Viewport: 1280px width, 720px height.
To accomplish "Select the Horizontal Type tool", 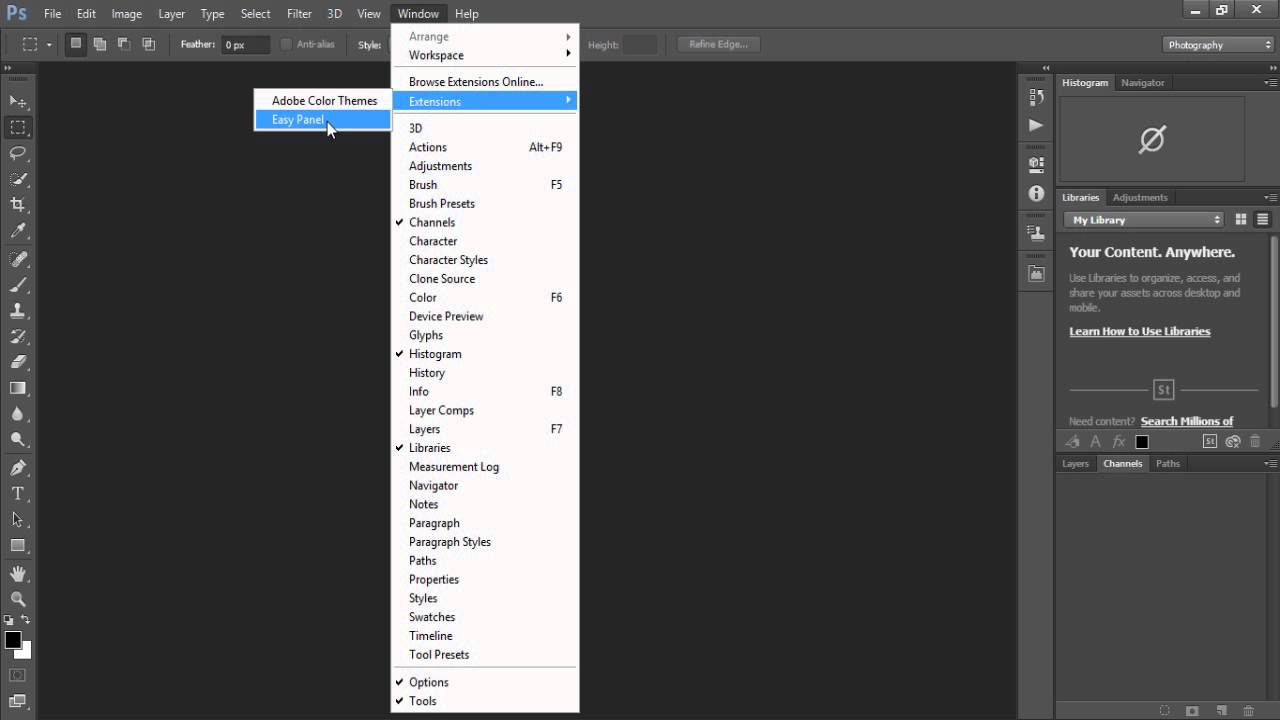I will click(x=18, y=494).
